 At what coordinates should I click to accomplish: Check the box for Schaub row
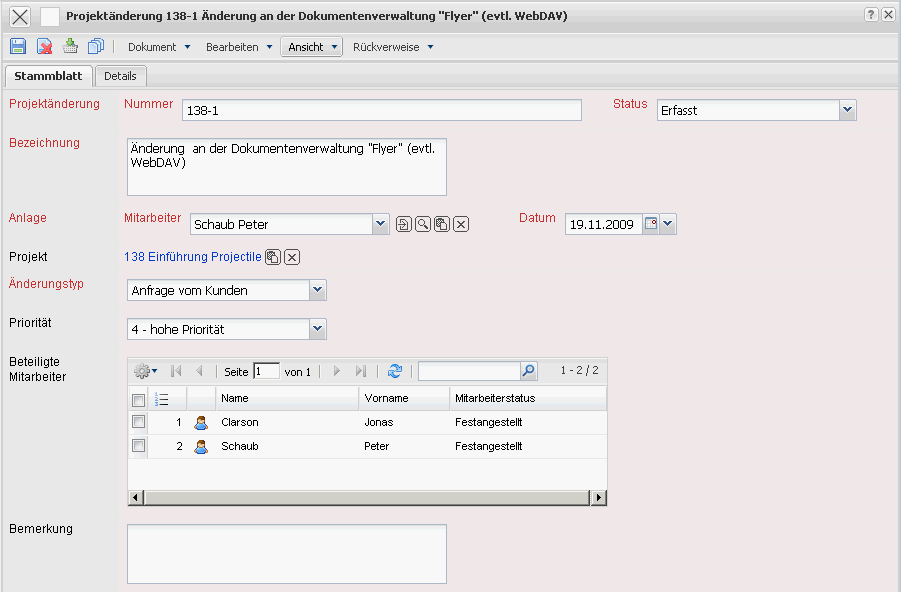click(x=139, y=446)
